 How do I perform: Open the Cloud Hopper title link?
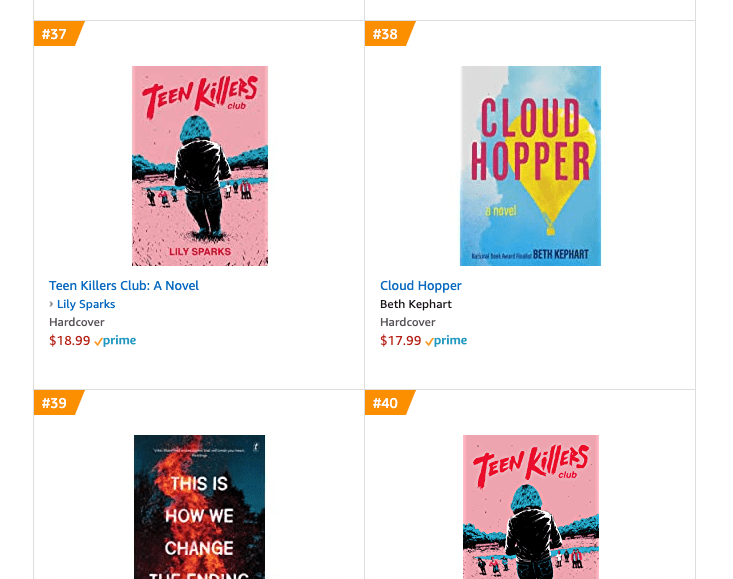421,286
